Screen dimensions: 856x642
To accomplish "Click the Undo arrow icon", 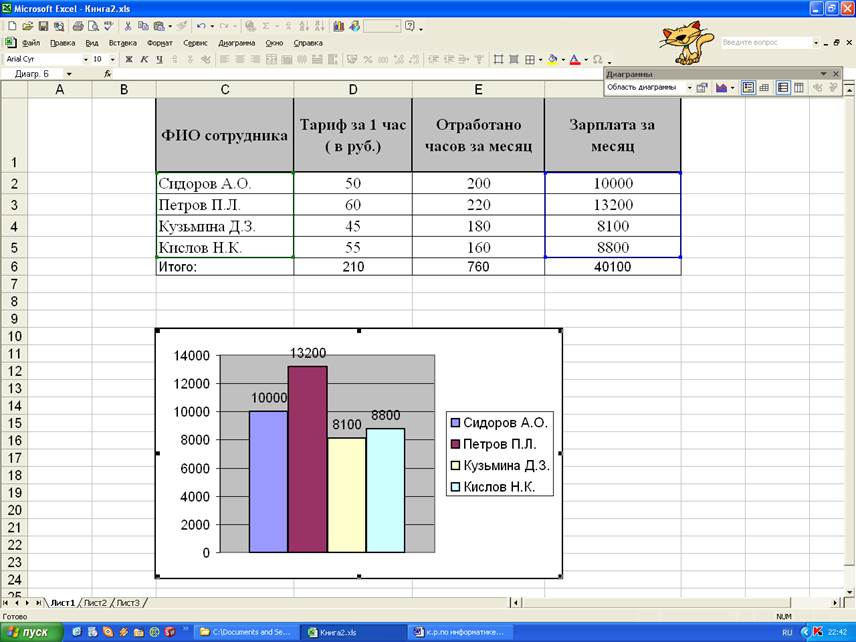I will (x=201, y=26).
